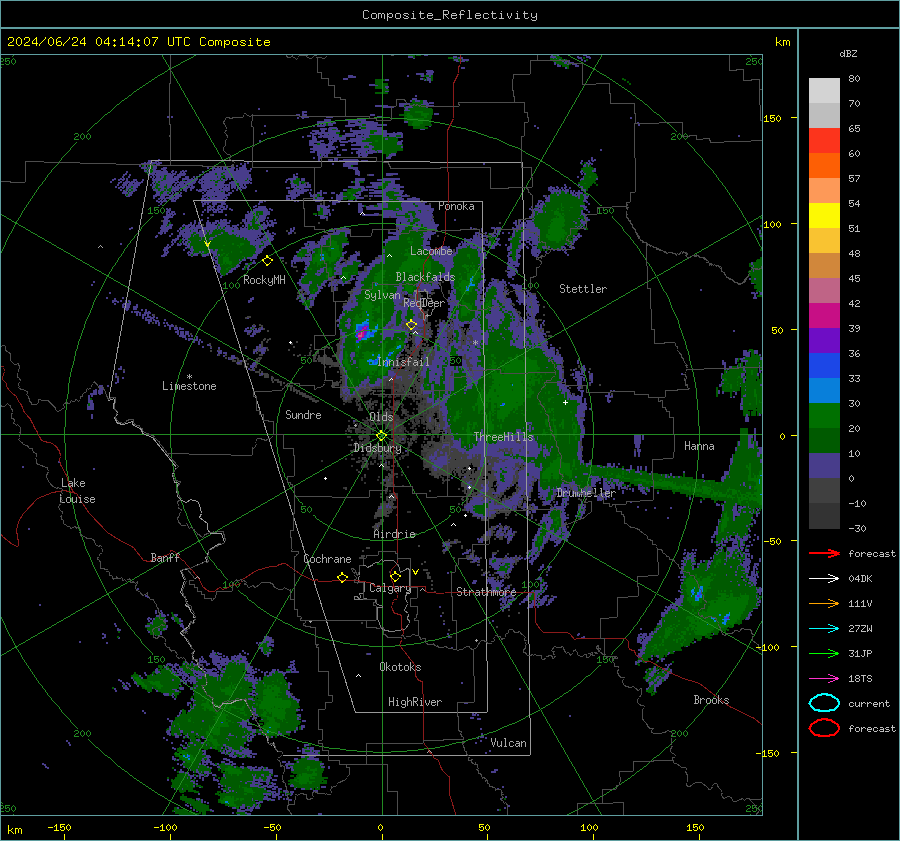The height and width of the screenshot is (841, 900).
Task: Click the Ponoka city label
Action: click(456, 206)
